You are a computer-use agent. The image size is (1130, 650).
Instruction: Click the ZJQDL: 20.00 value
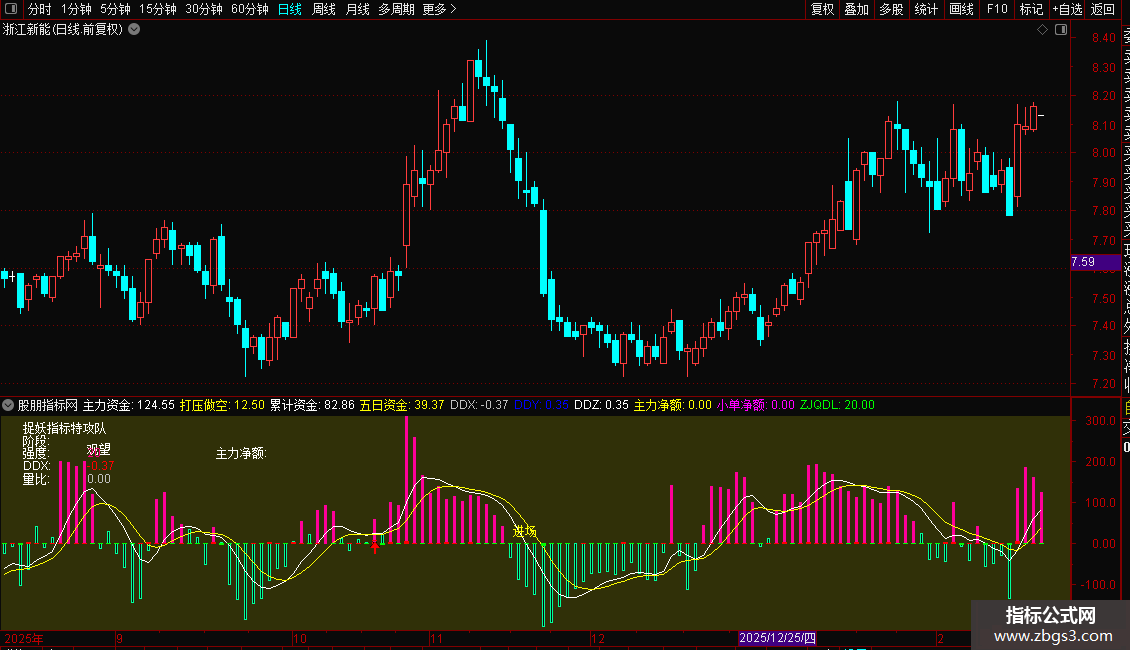click(x=837, y=405)
